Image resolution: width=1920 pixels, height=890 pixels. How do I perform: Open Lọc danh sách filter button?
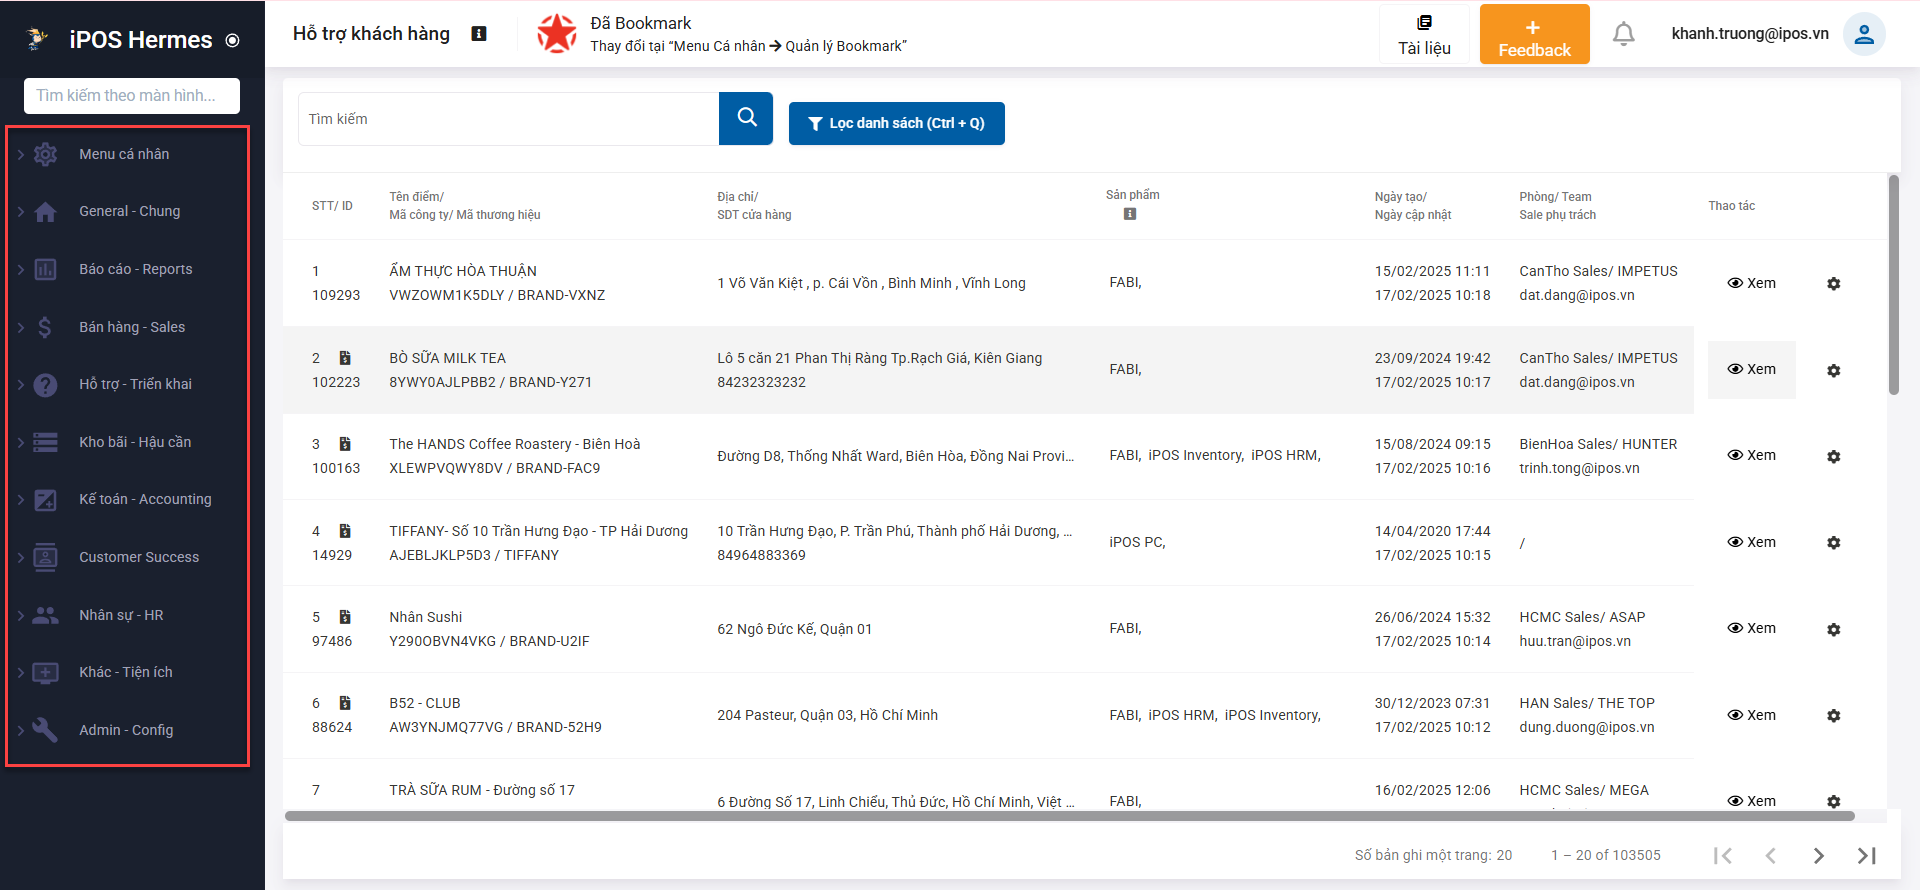(x=897, y=123)
